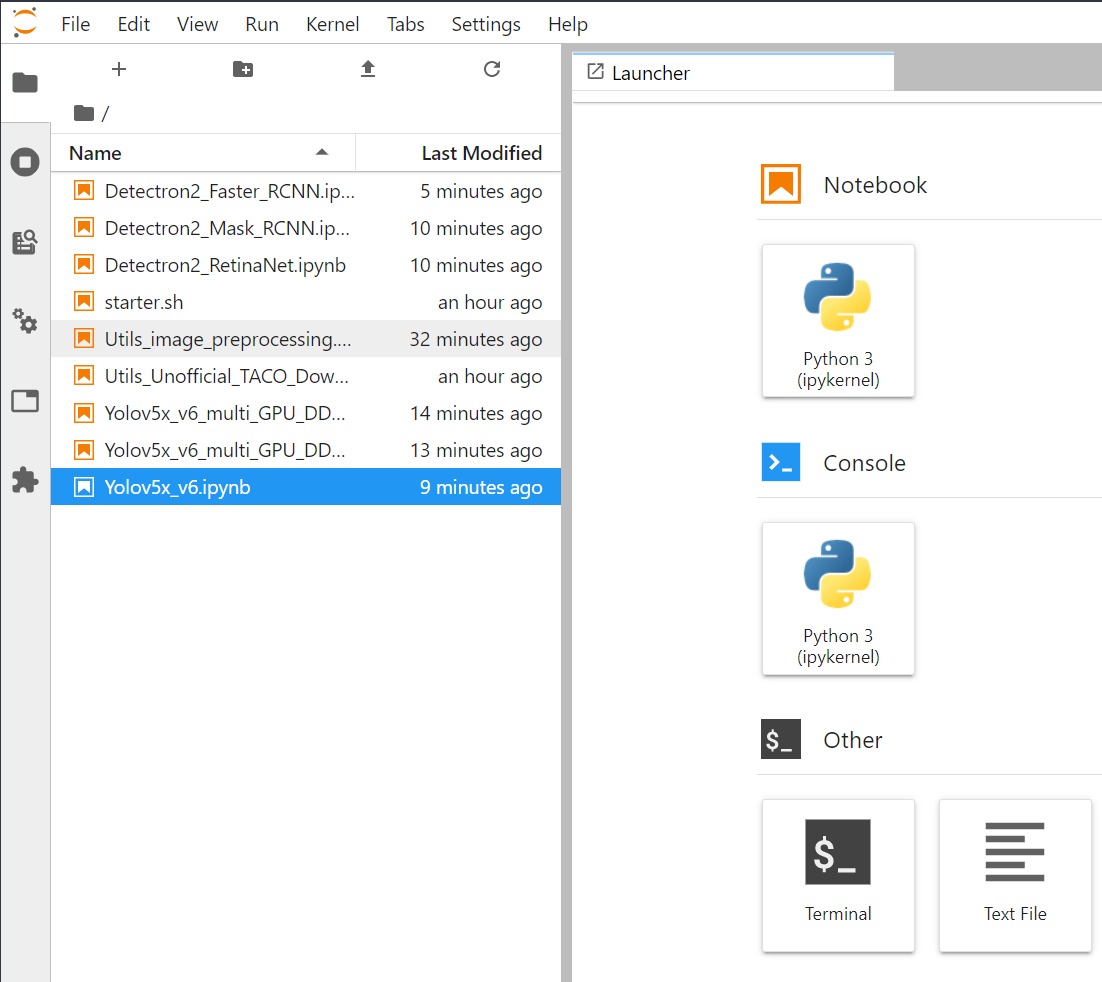Sort files by Name column header
The height and width of the screenshot is (982, 1102).
(203, 153)
